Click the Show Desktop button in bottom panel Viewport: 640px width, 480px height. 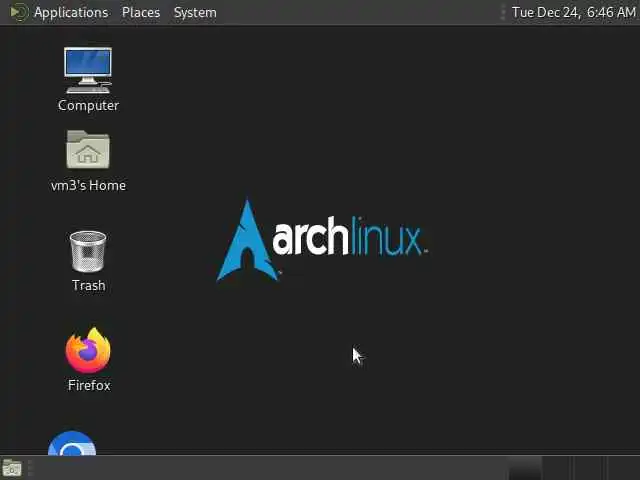[12, 468]
